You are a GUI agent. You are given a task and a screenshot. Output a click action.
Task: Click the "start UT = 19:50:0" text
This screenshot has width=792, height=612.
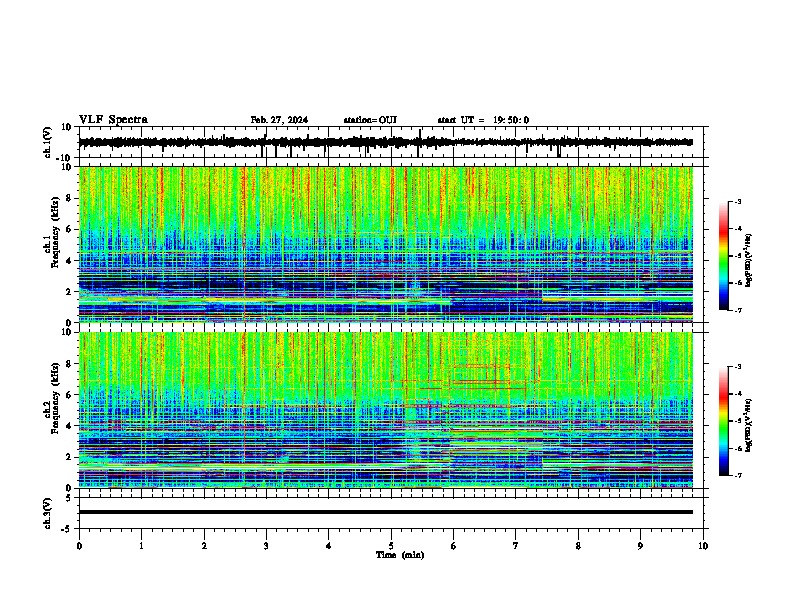click(x=483, y=120)
